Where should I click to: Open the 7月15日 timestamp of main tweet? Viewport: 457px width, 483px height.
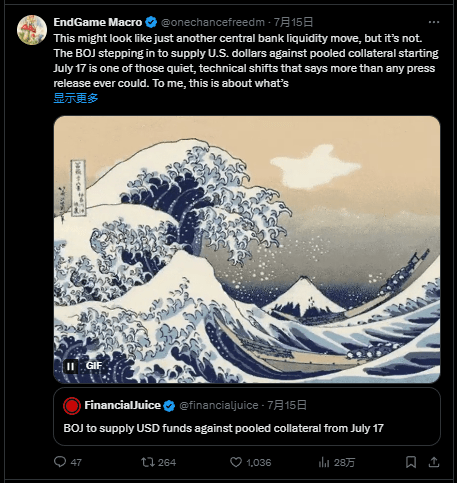(x=293, y=22)
